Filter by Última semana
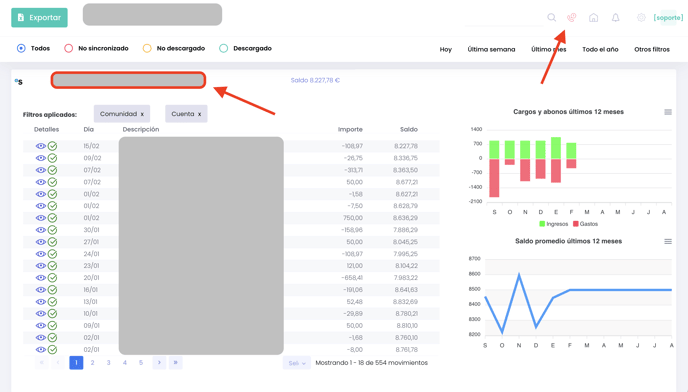Viewport: 688px width, 392px height. (491, 49)
